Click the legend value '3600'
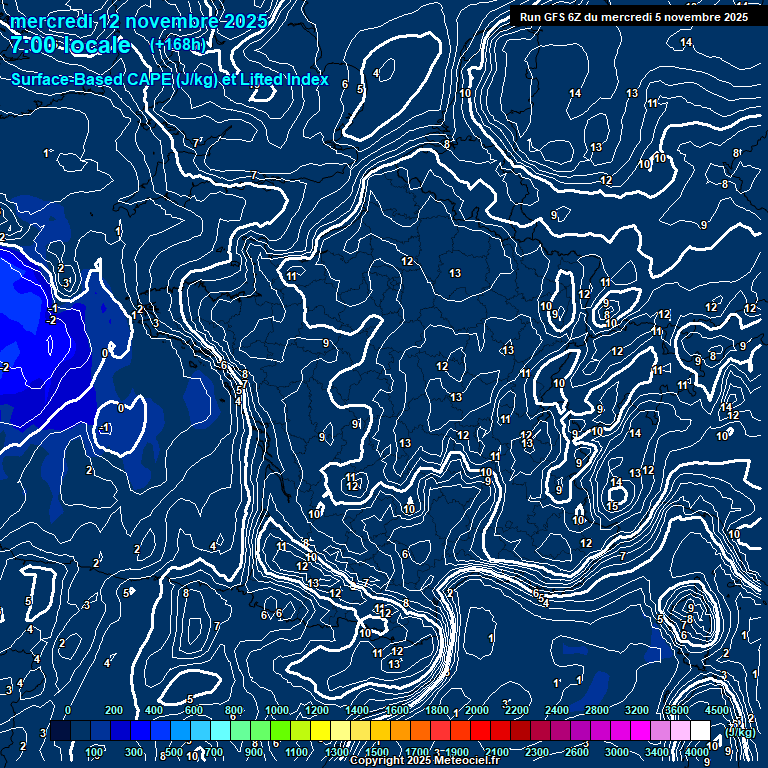Viewport: 768px width, 768px height. (677, 710)
